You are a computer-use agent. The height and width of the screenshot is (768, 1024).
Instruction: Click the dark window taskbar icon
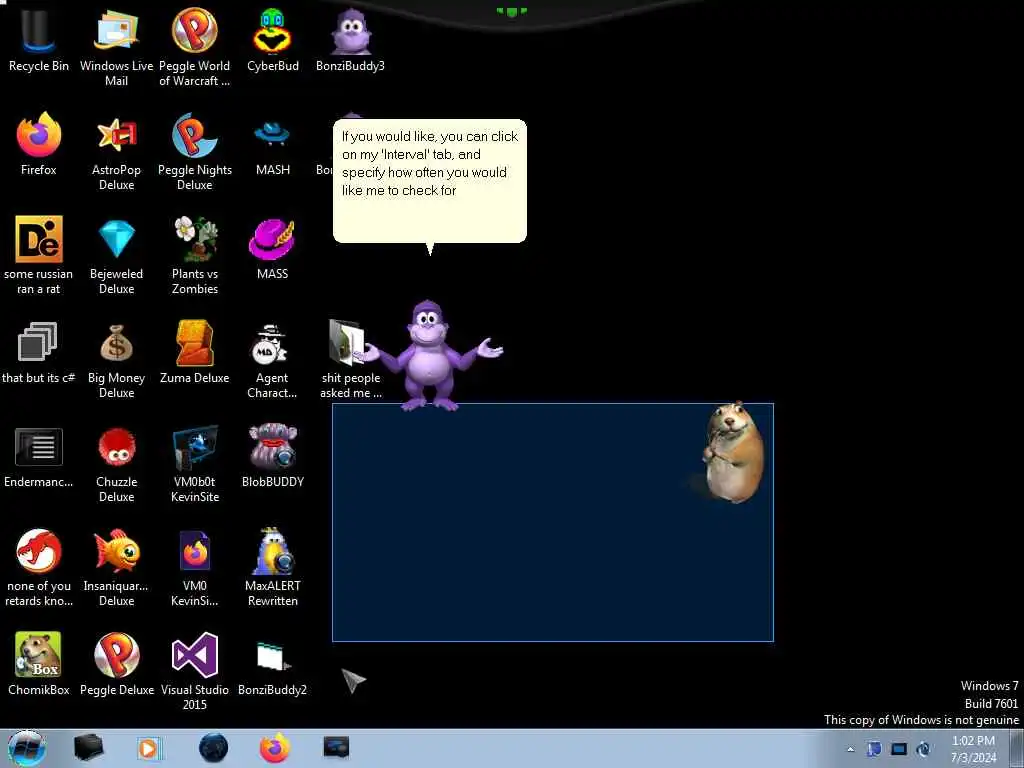[336, 747]
